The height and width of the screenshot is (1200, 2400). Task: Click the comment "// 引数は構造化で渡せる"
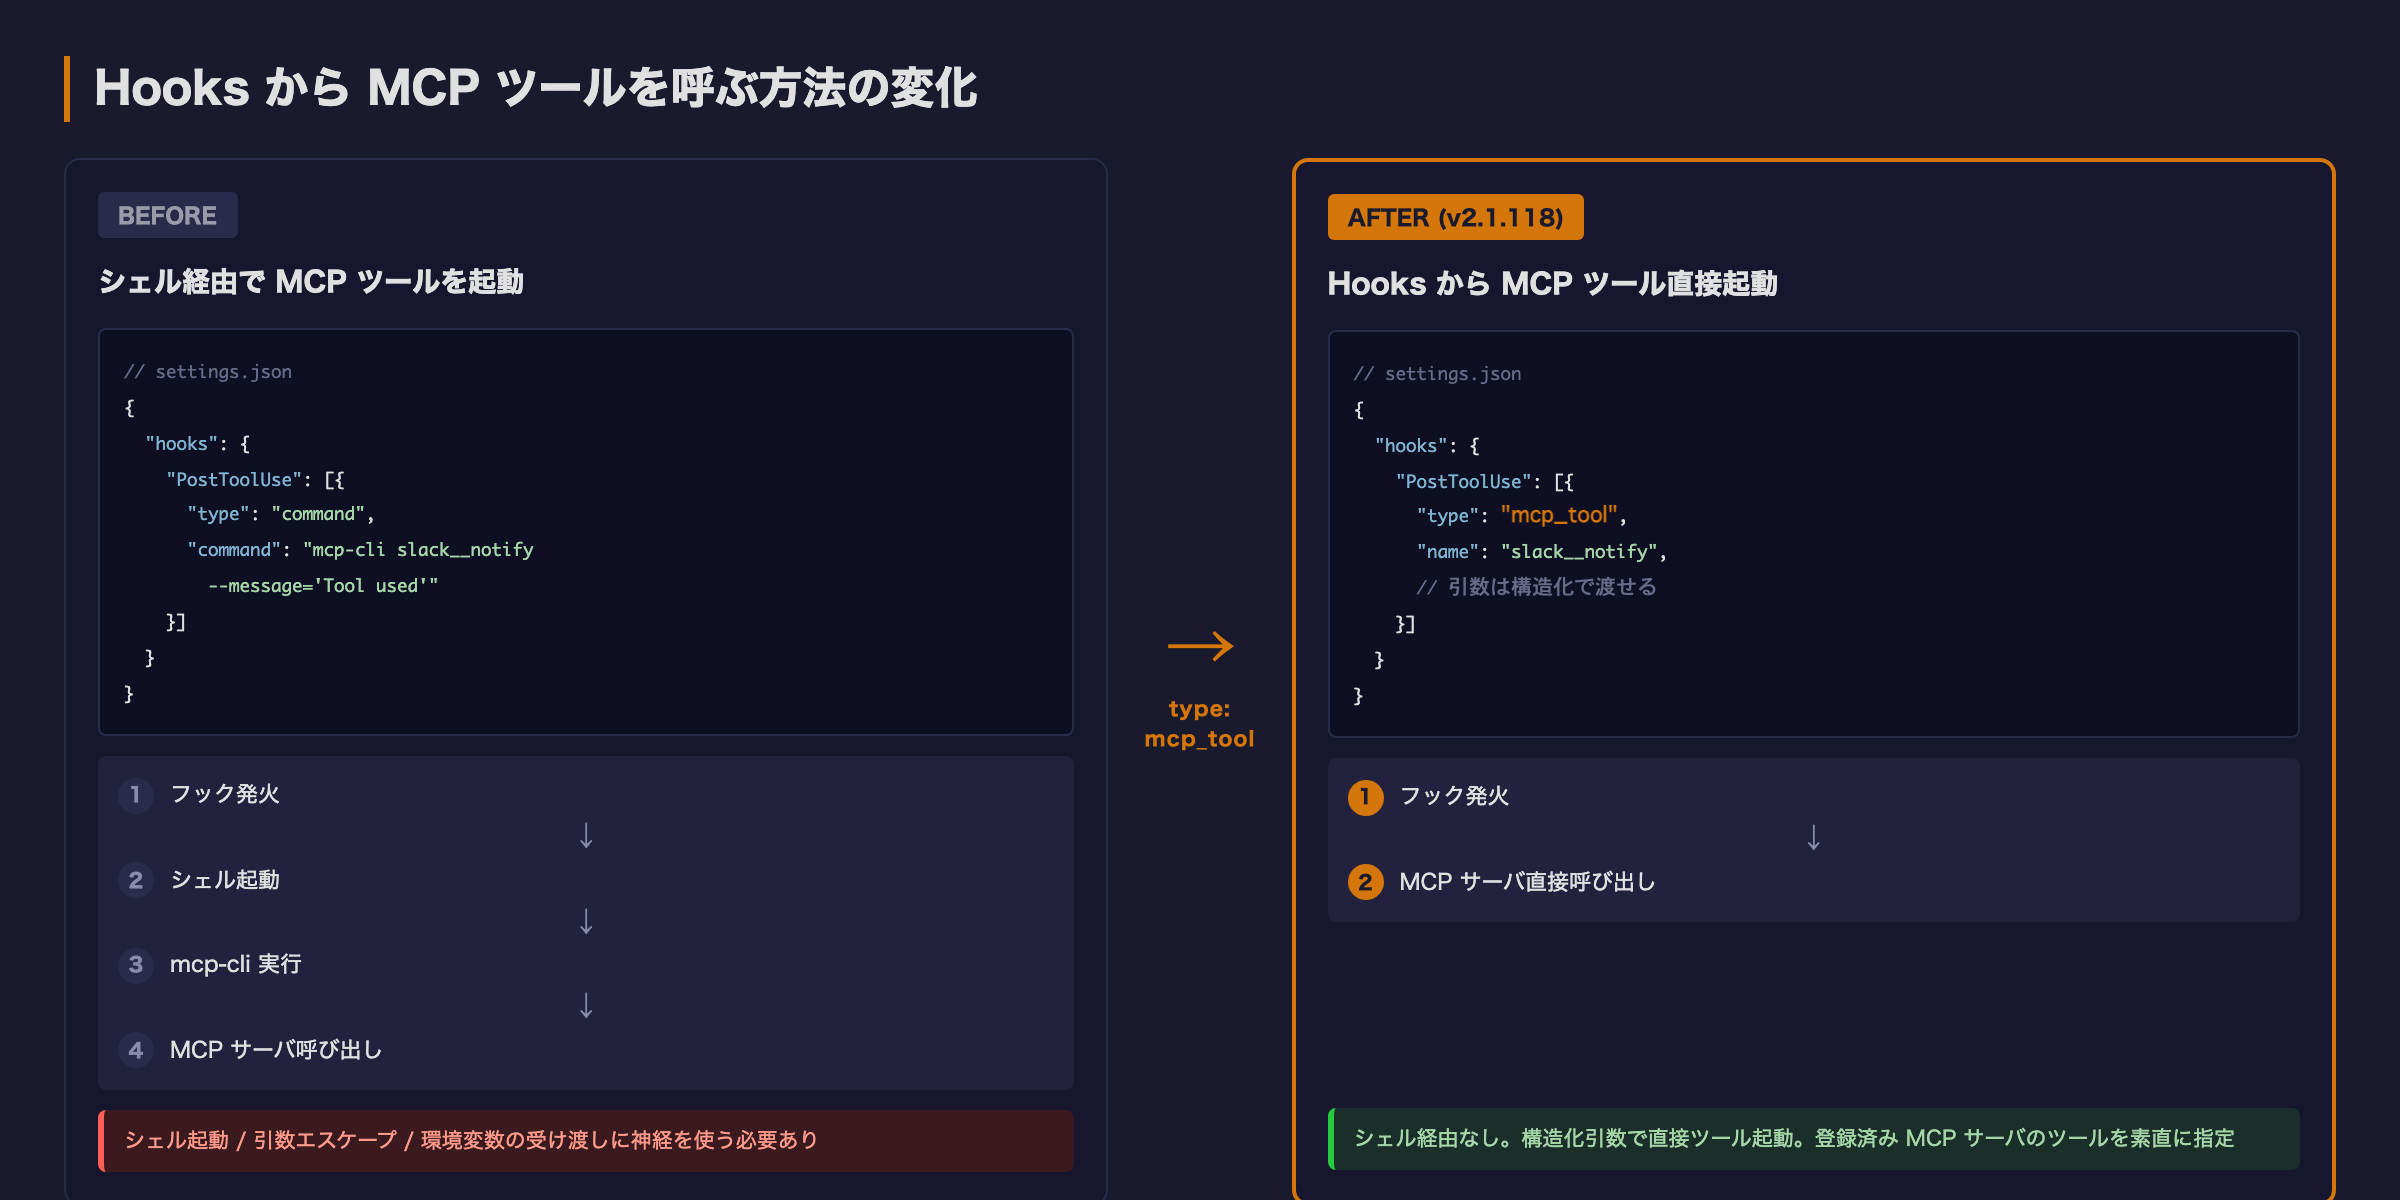click(1536, 587)
